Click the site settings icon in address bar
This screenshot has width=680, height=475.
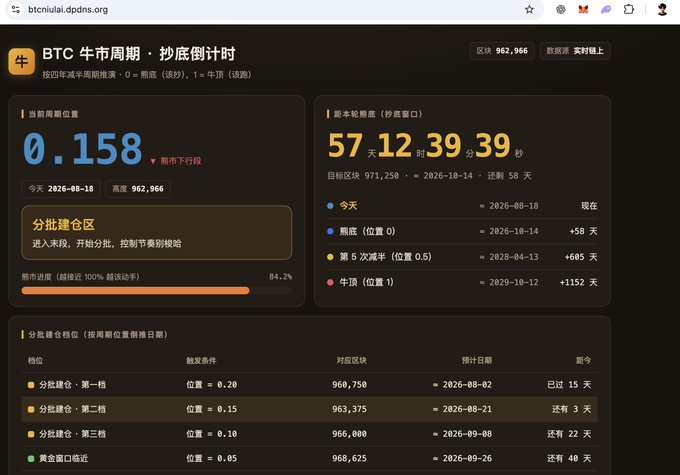coord(16,9)
